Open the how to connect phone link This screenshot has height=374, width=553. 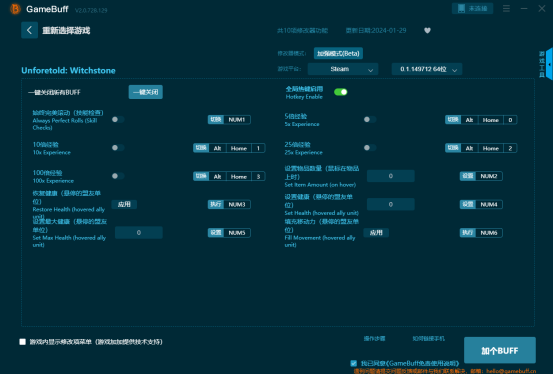click(x=429, y=338)
